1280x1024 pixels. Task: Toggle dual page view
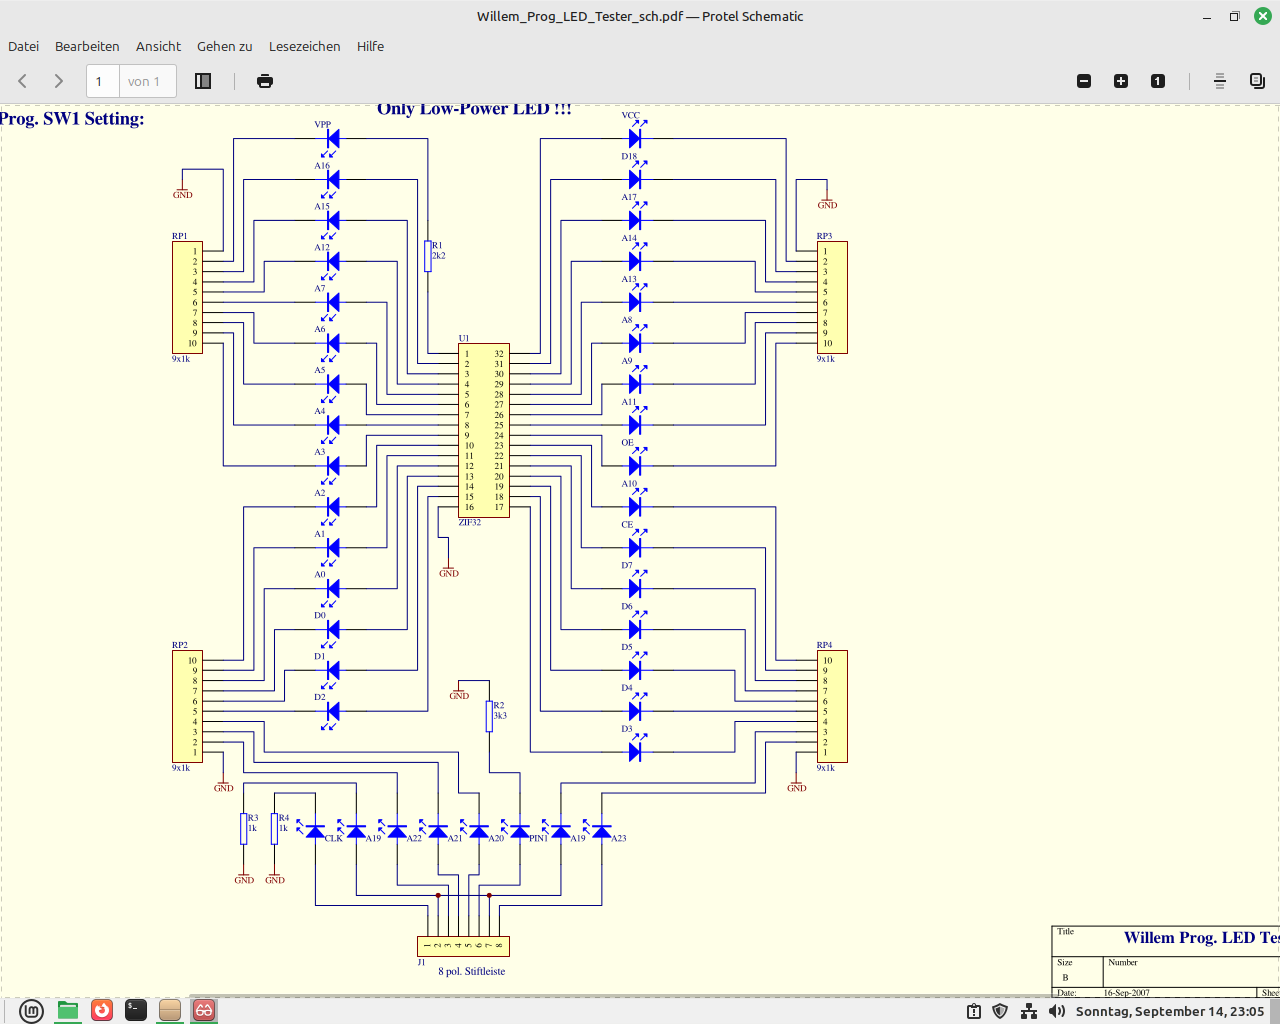point(1257,81)
